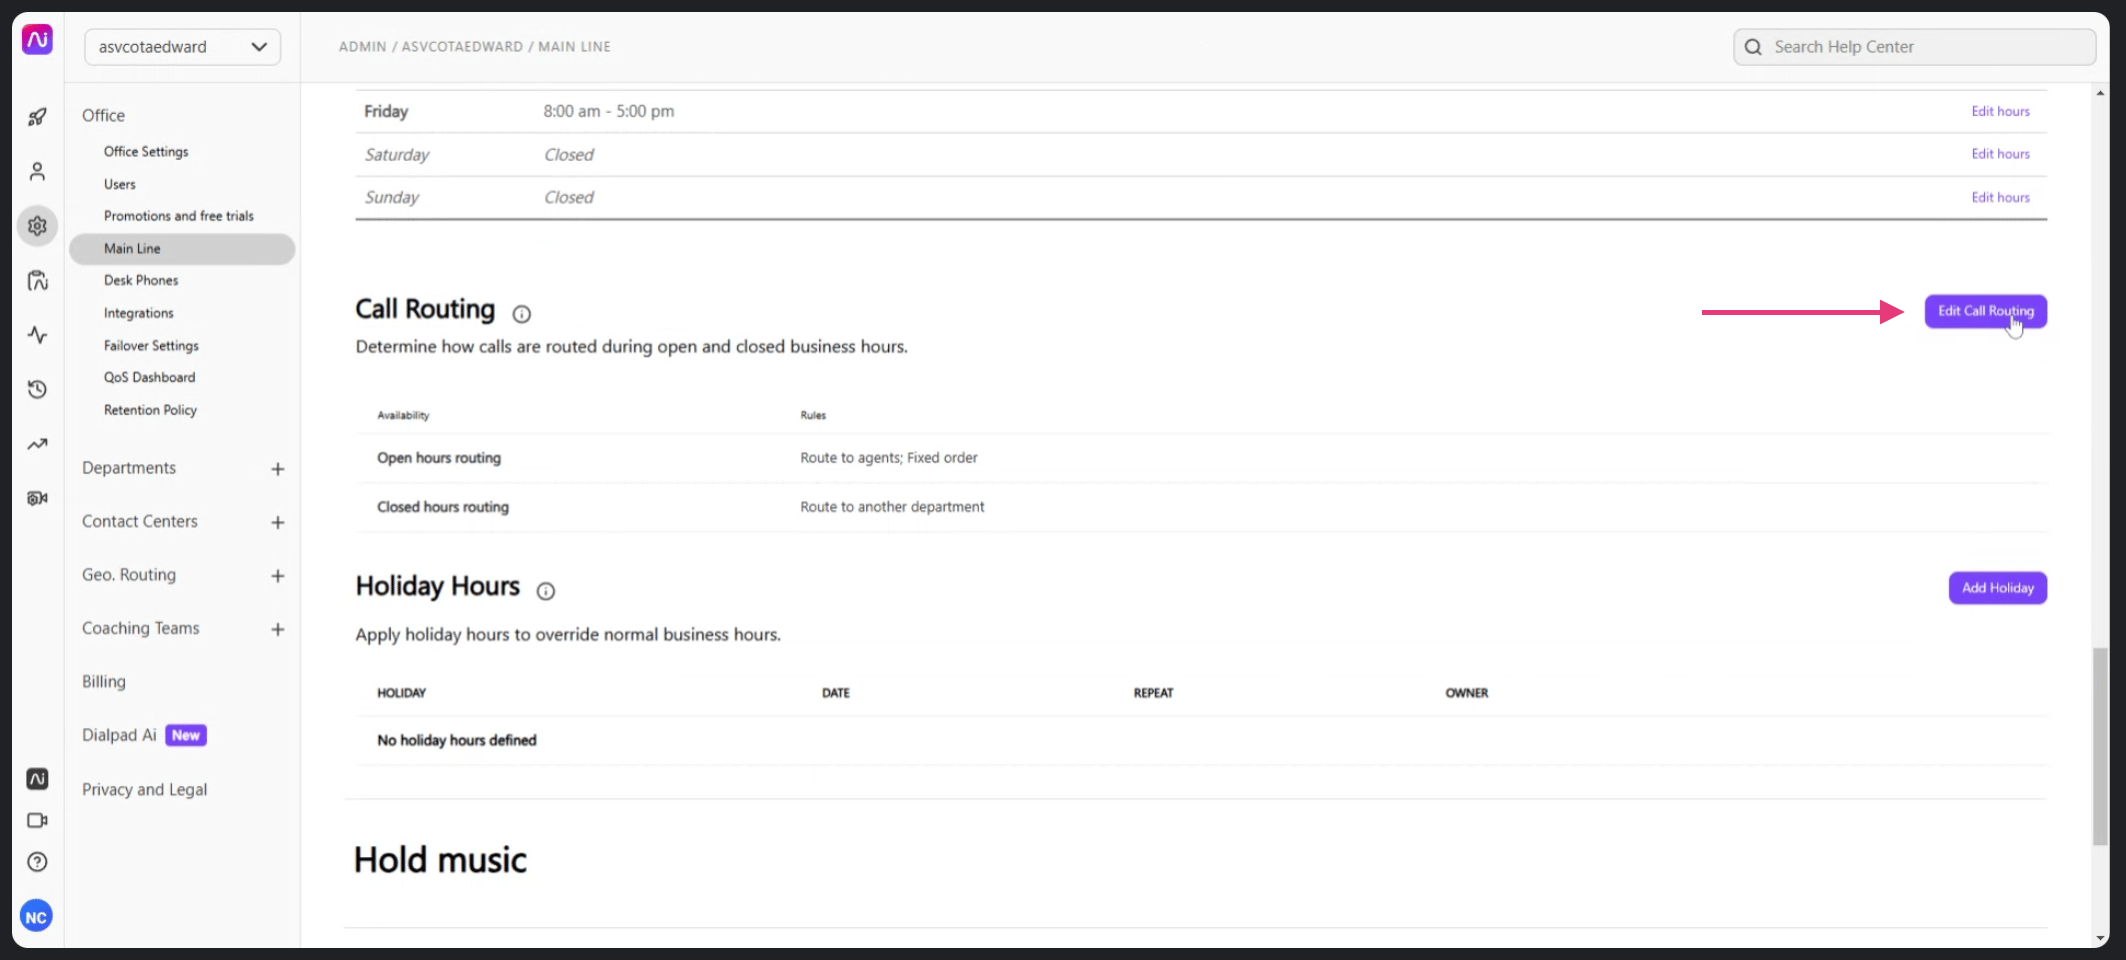
Task: Click the vertical scrollbar thumb
Action: (2100, 747)
